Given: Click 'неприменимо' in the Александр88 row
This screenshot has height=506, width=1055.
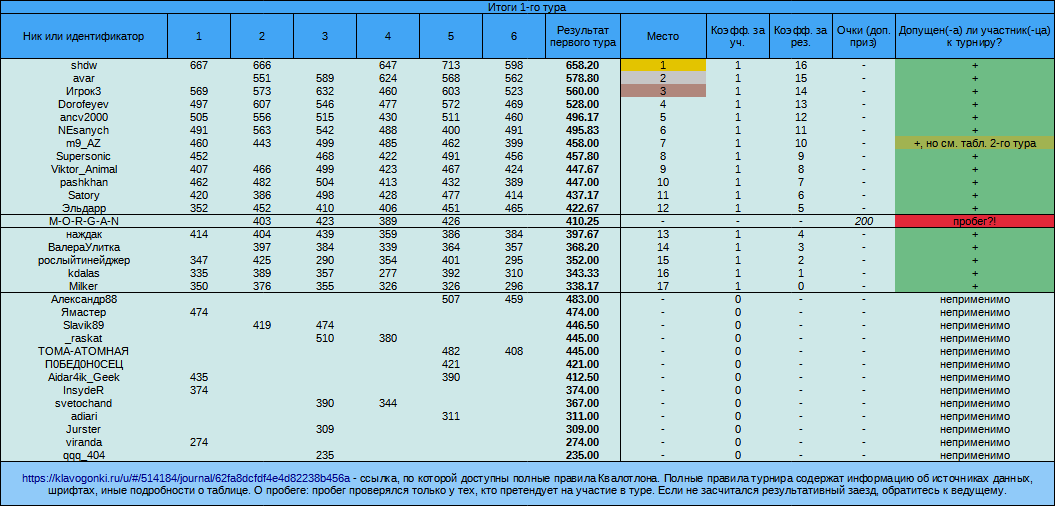Looking at the screenshot, I should 974,299.
